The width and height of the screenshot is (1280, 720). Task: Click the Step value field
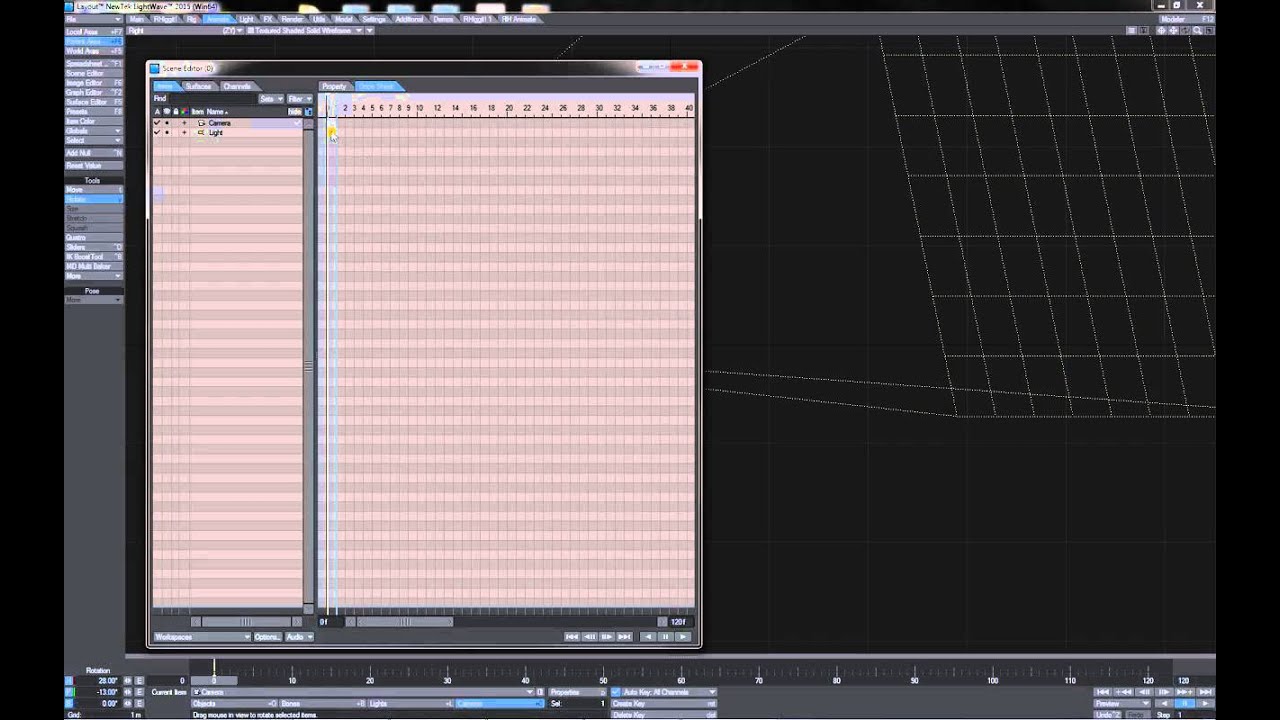(1197, 715)
